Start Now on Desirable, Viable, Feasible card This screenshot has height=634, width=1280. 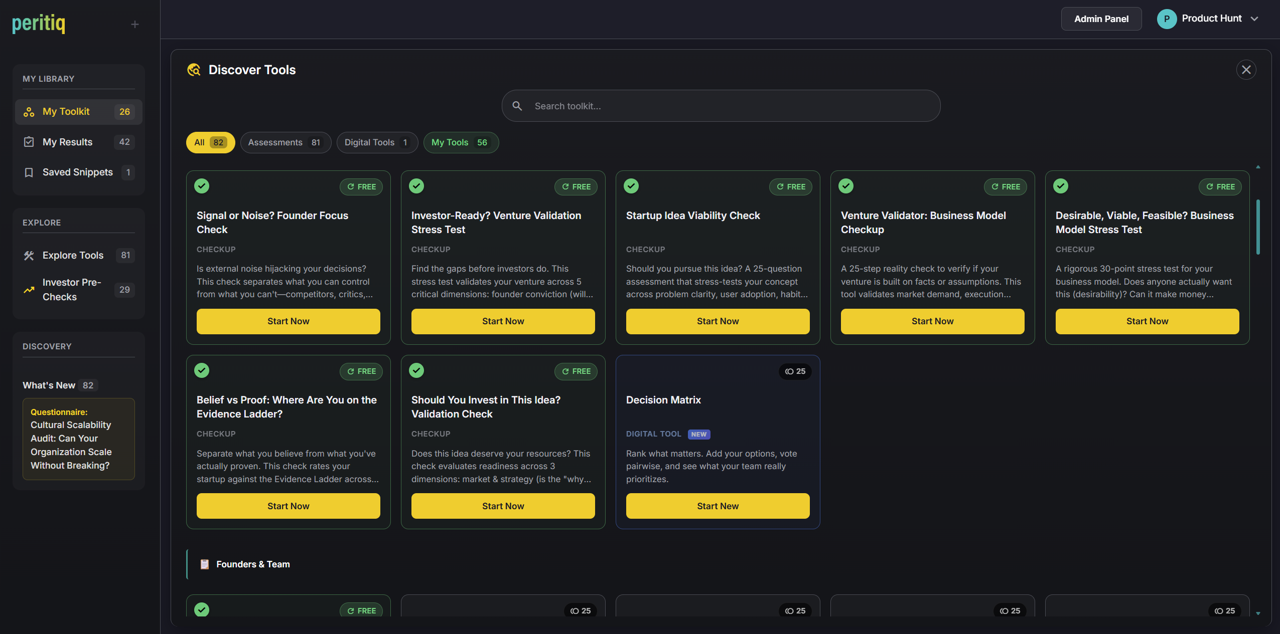1147,321
